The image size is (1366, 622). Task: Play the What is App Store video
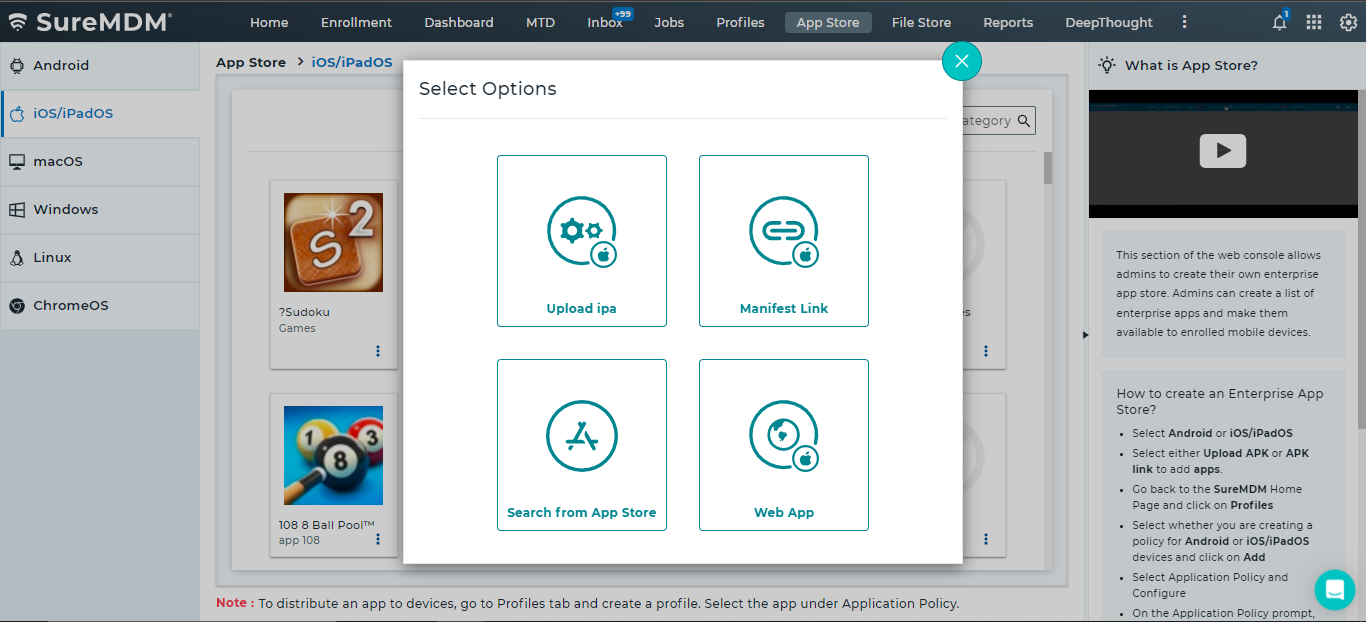point(1223,151)
